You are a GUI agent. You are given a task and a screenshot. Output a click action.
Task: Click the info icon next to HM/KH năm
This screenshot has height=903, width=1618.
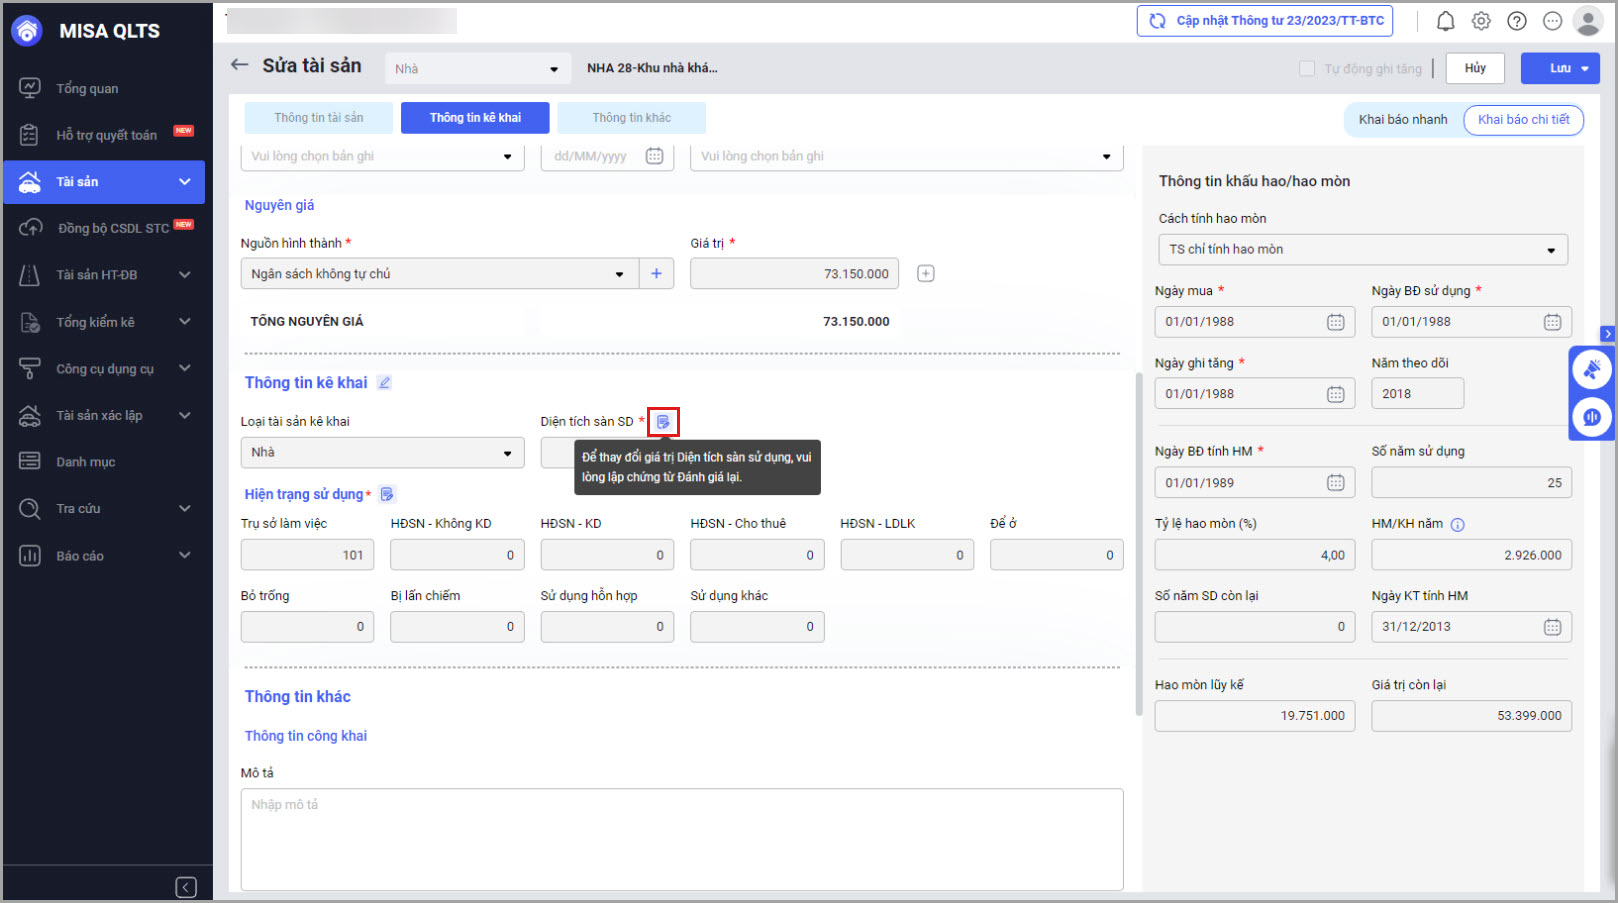tap(1457, 525)
